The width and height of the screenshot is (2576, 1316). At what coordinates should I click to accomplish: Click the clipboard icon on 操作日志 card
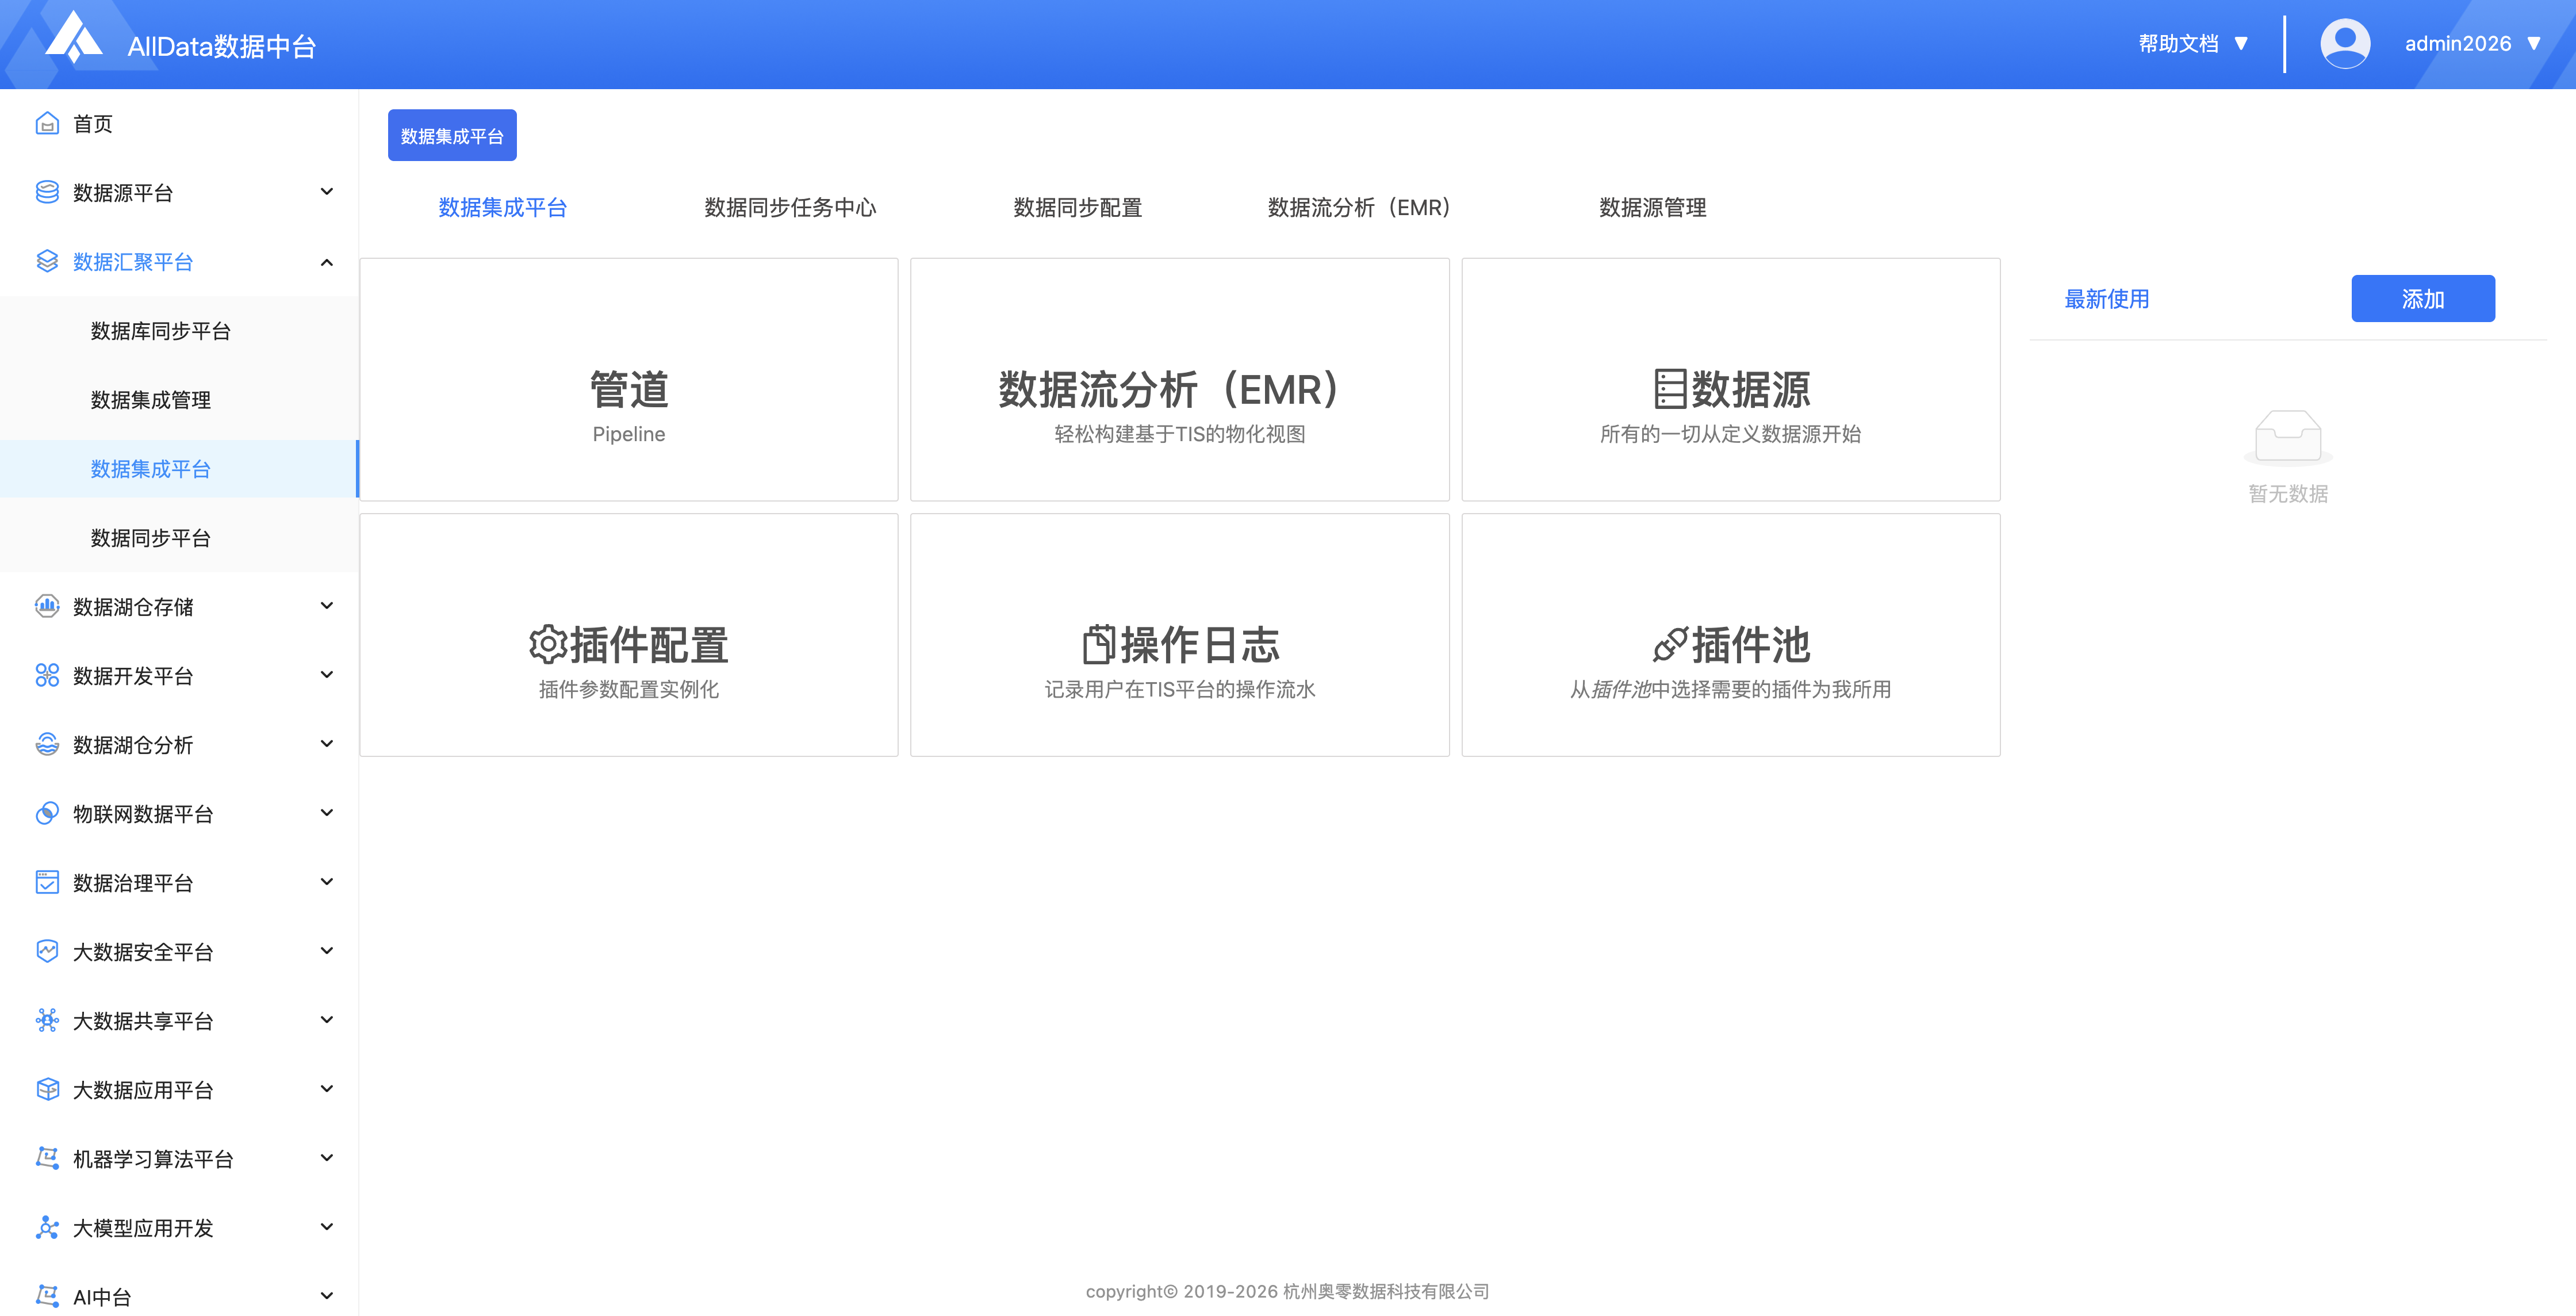click(1098, 645)
